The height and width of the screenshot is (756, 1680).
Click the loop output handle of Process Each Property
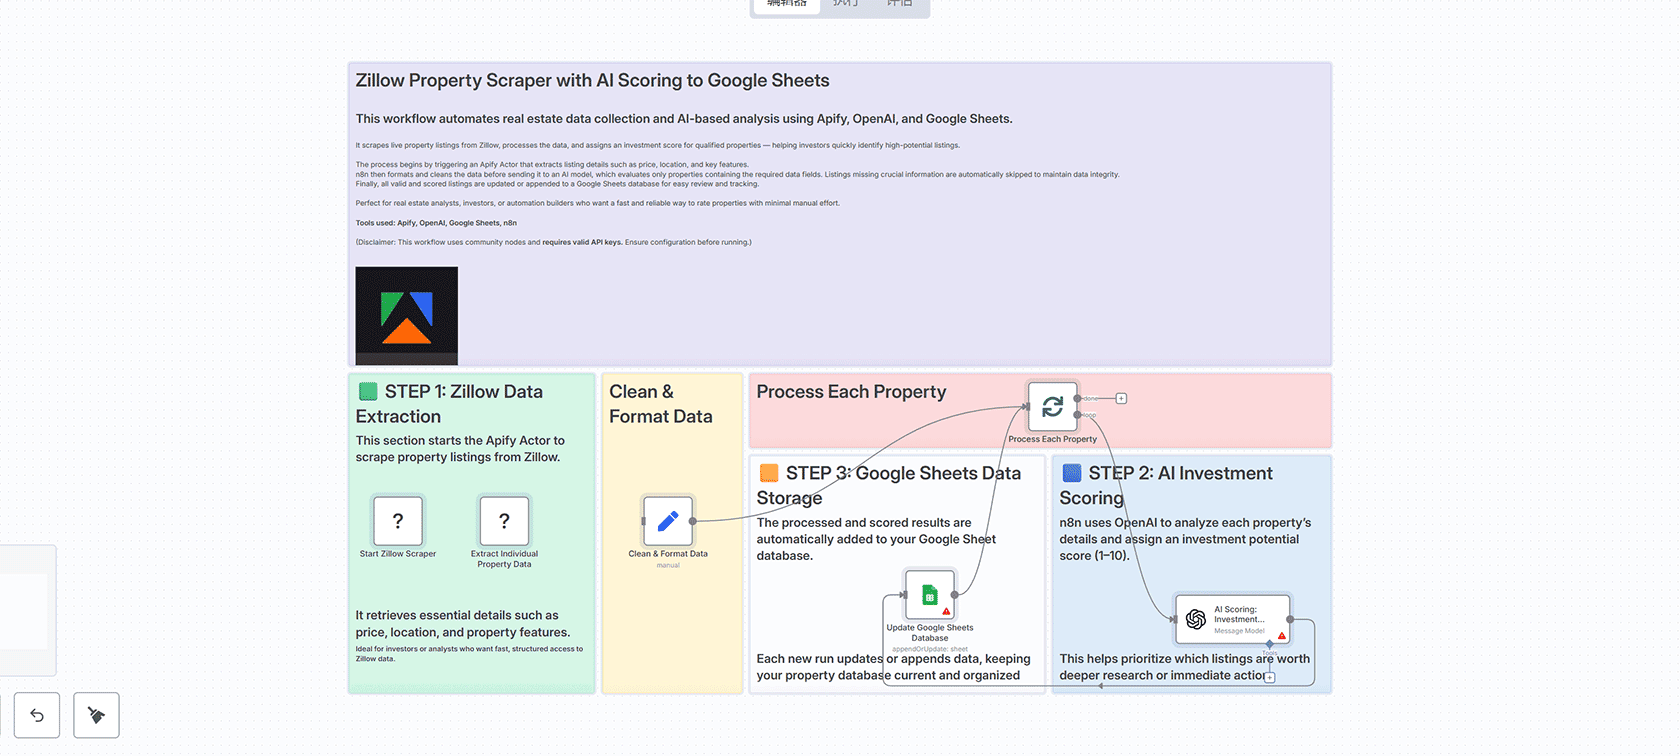(1077, 414)
